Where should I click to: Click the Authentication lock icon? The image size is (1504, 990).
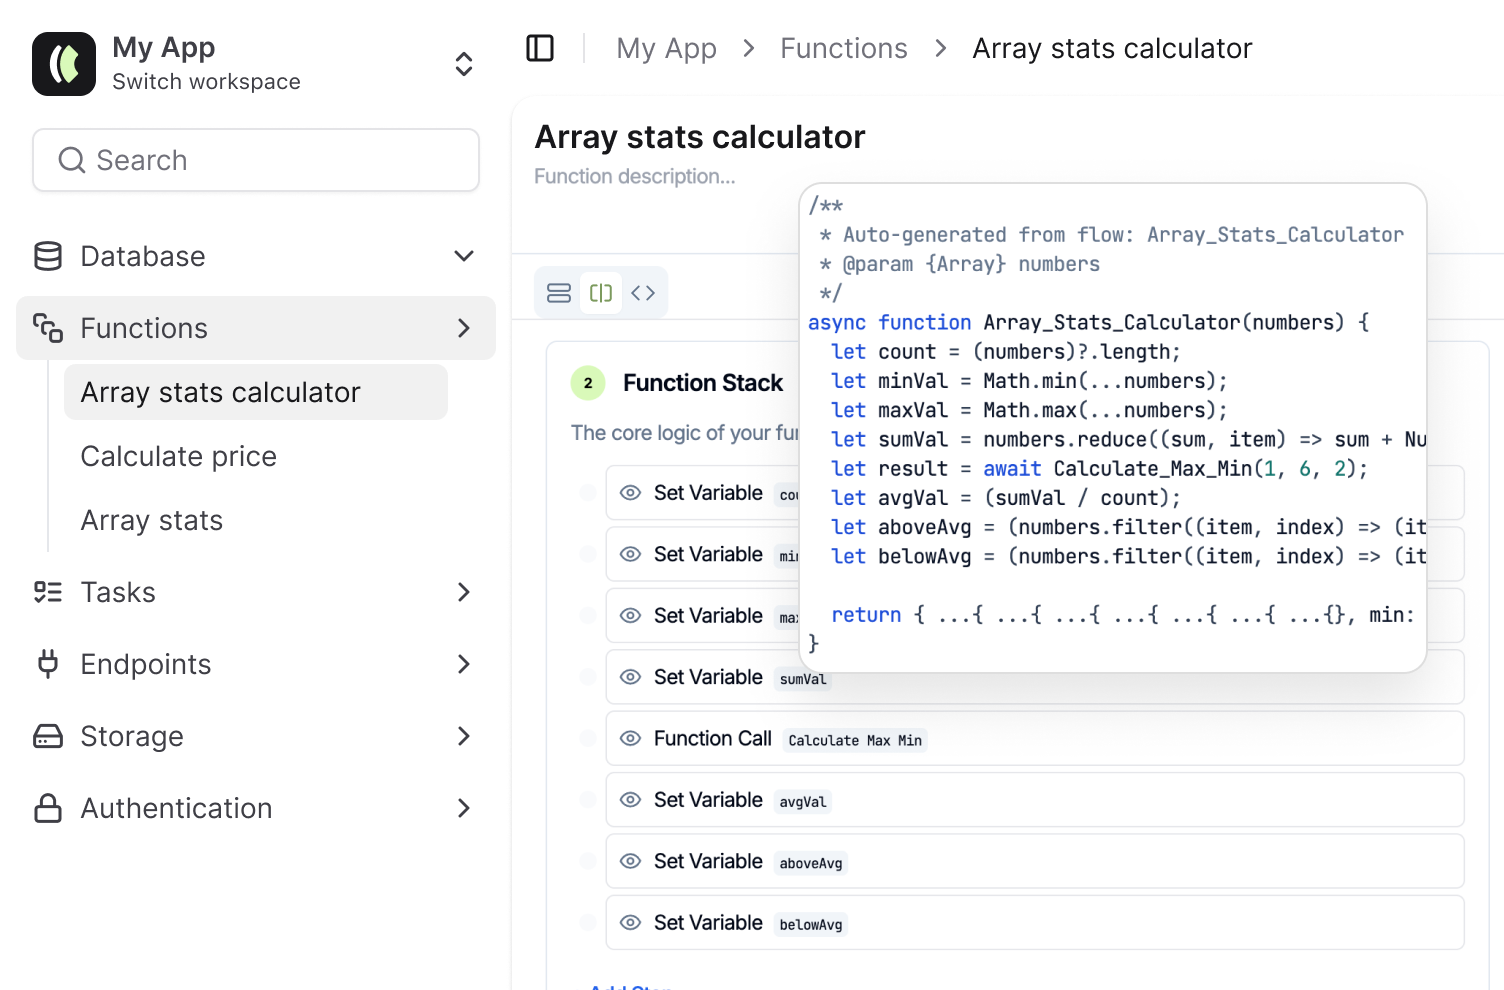point(48,808)
